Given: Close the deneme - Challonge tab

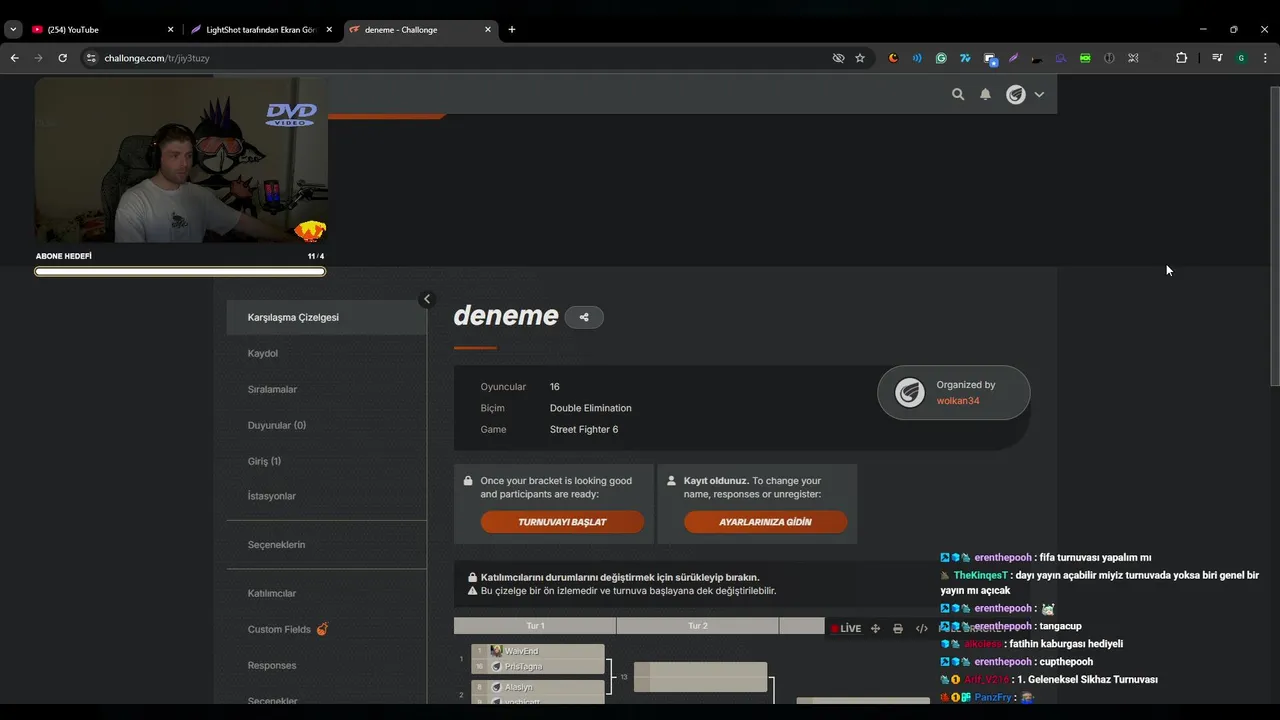Looking at the screenshot, I should click(x=488, y=30).
